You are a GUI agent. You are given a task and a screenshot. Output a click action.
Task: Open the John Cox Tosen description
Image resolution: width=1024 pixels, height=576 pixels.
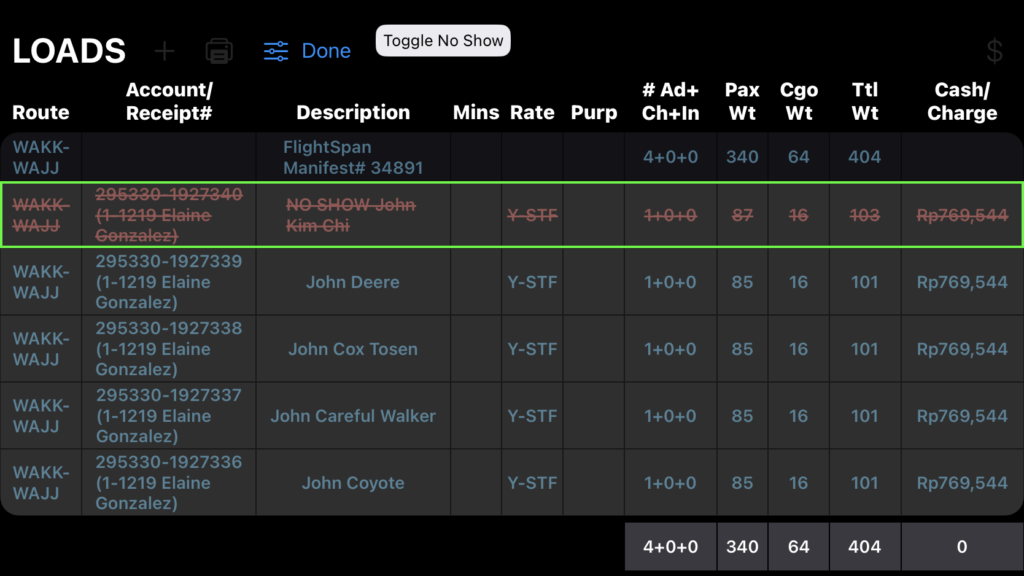(352, 349)
